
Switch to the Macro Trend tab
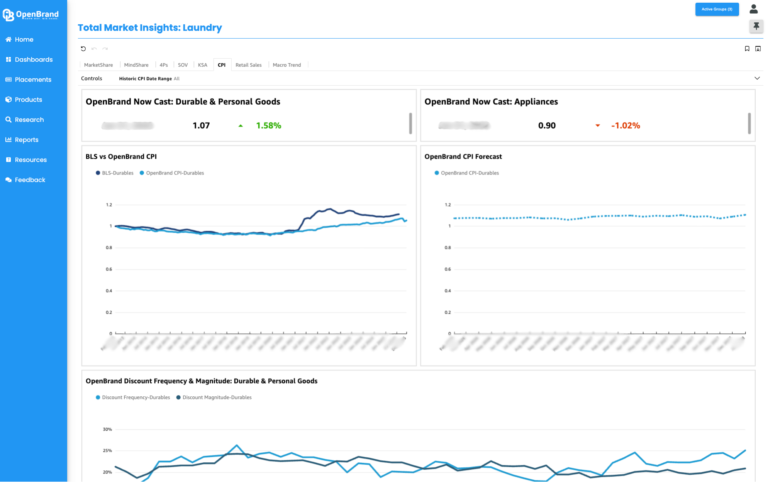pyautogui.click(x=287, y=65)
